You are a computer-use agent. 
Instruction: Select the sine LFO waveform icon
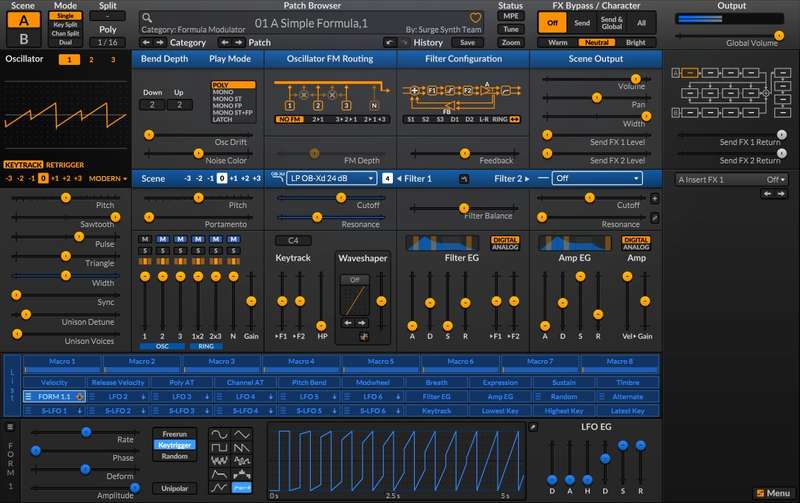[218, 433]
